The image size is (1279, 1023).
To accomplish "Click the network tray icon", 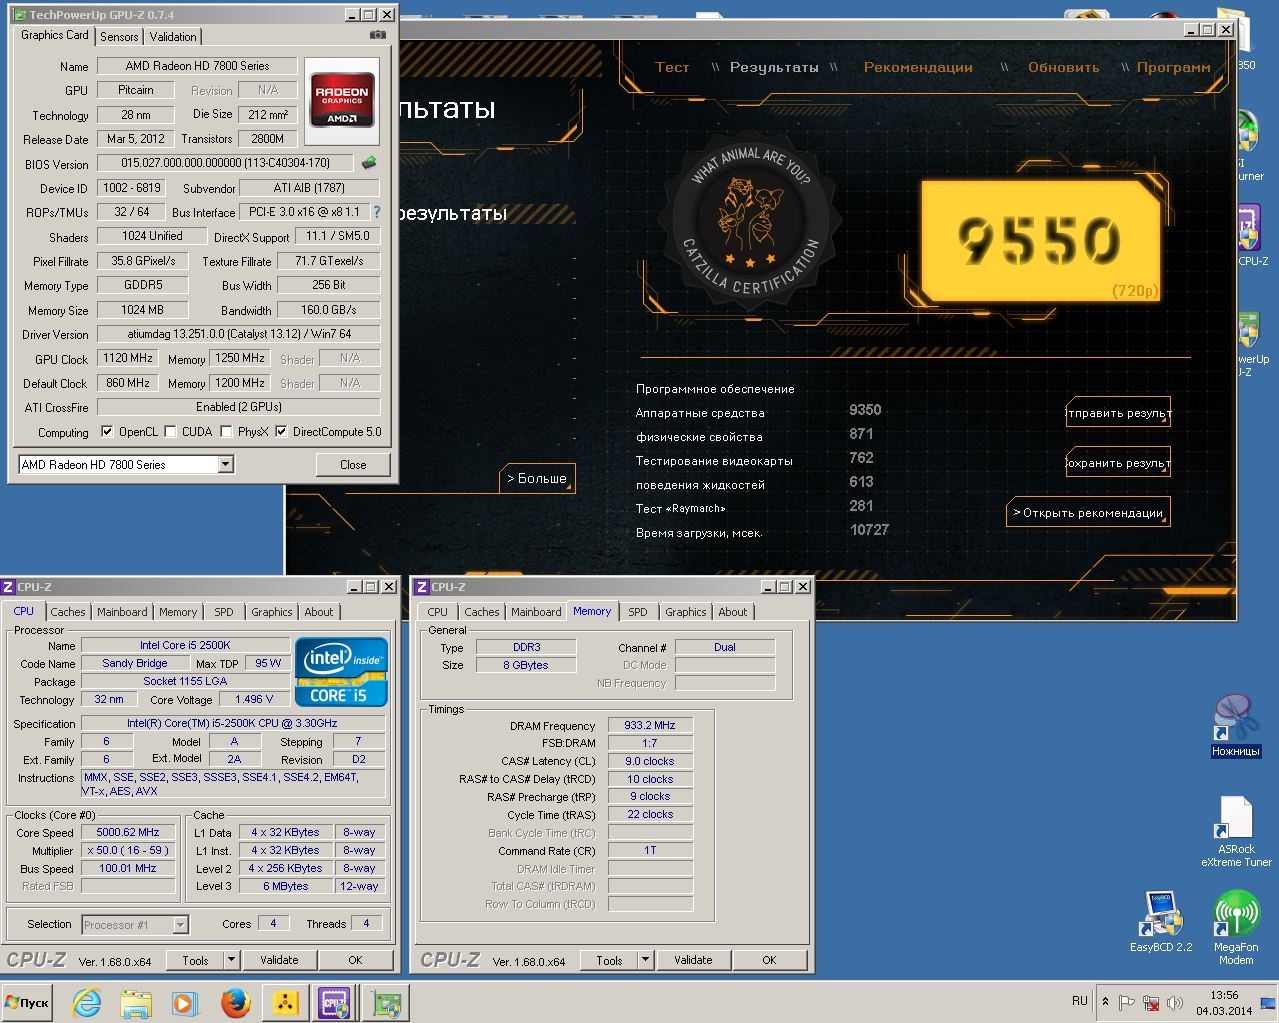I will 1151,1002.
